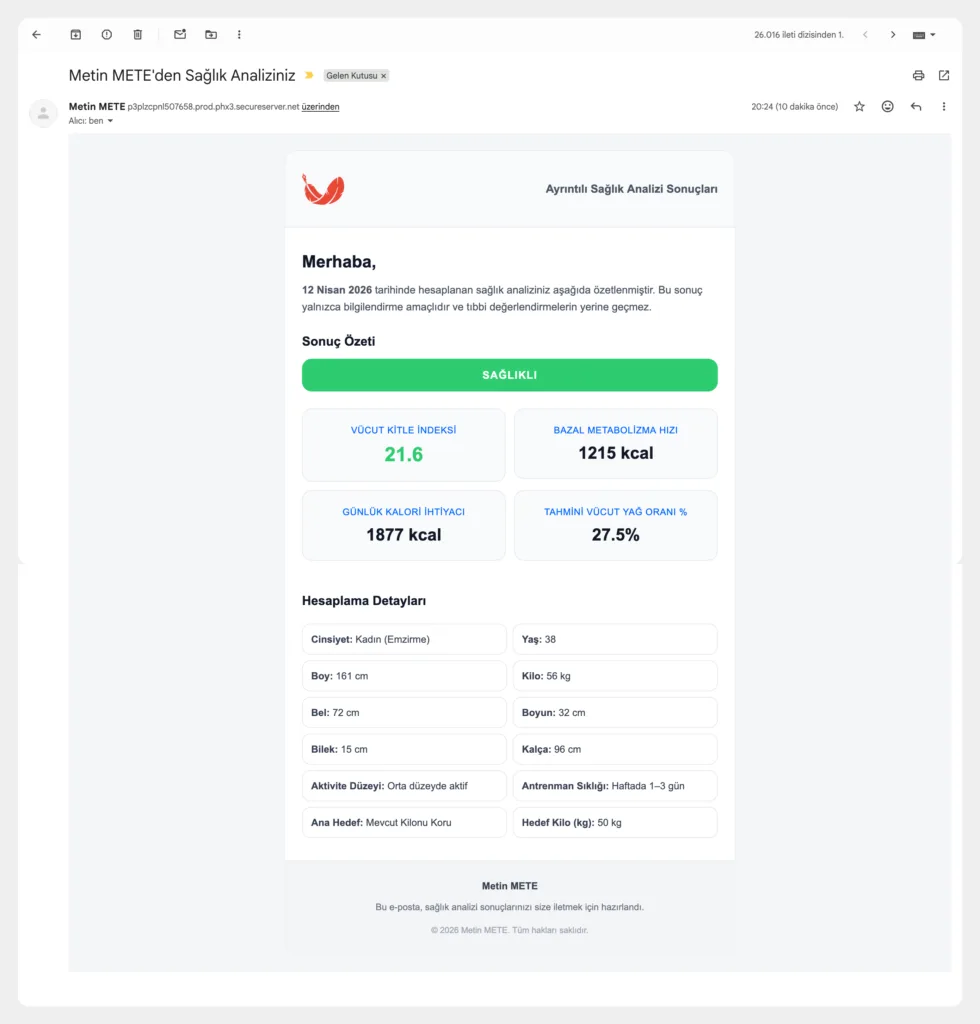Mark the email as unread
980x1024 pixels.
pyautogui.click(x=180, y=34)
